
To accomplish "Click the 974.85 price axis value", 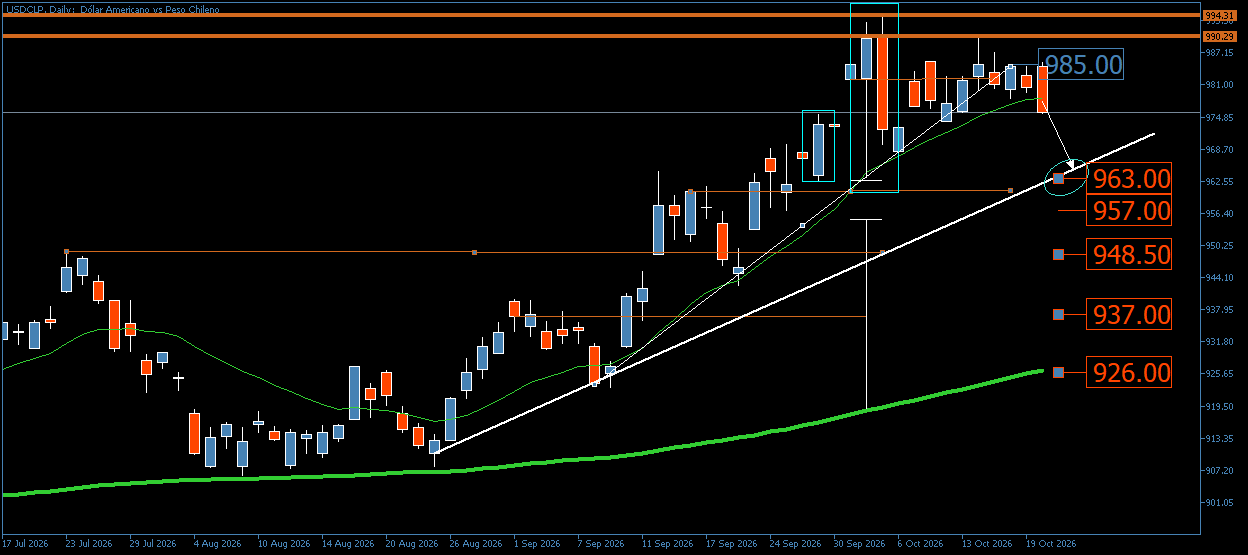I will (x=1219, y=117).
